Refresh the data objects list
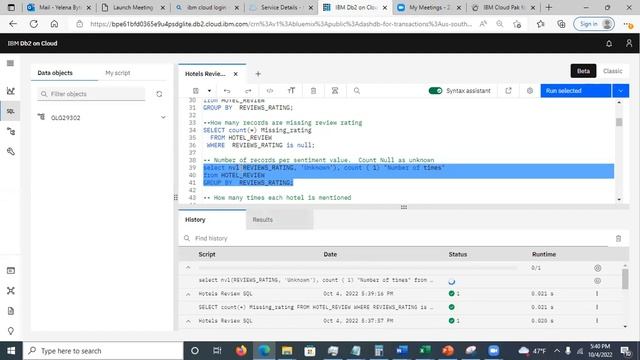Viewport: 640px width, 360px height. tap(159, 94)
